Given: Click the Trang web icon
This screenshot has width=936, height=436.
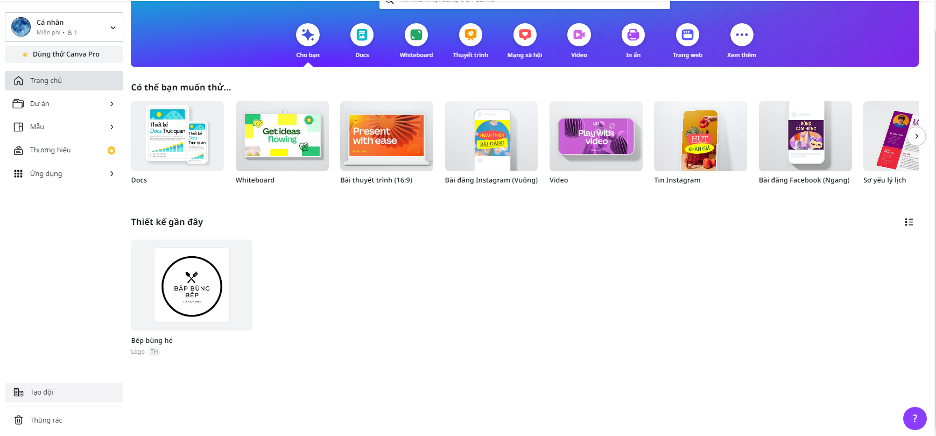Looking at the screenshot, I should click(x=687, y=35).
